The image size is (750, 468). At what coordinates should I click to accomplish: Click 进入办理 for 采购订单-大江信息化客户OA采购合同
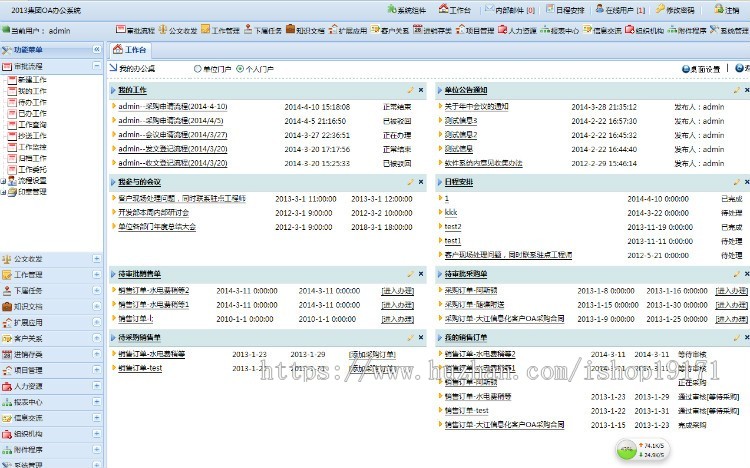[x=731, y=319]
